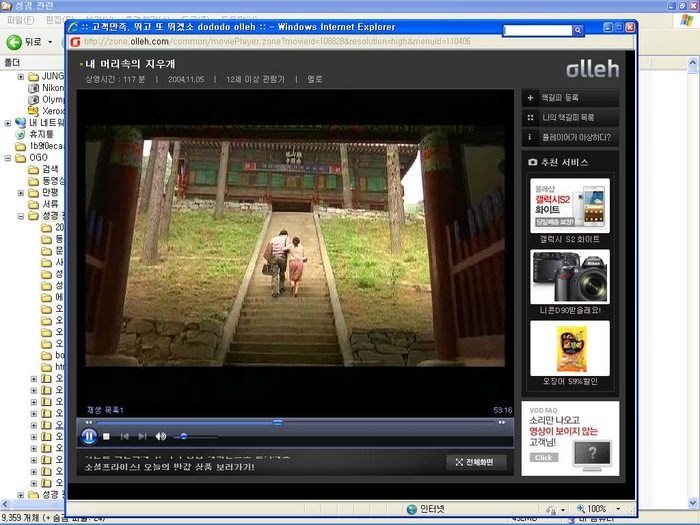Click the olleh logo

click(592, 69)
